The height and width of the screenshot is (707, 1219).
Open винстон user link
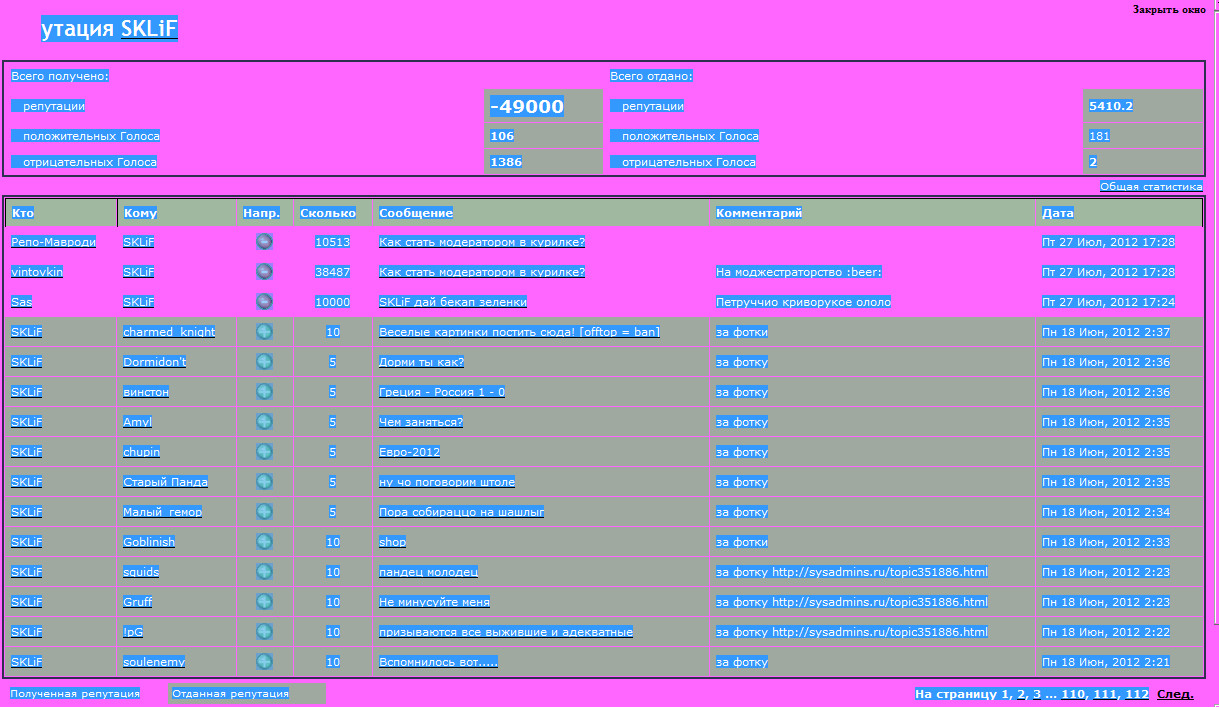[145, 392]
